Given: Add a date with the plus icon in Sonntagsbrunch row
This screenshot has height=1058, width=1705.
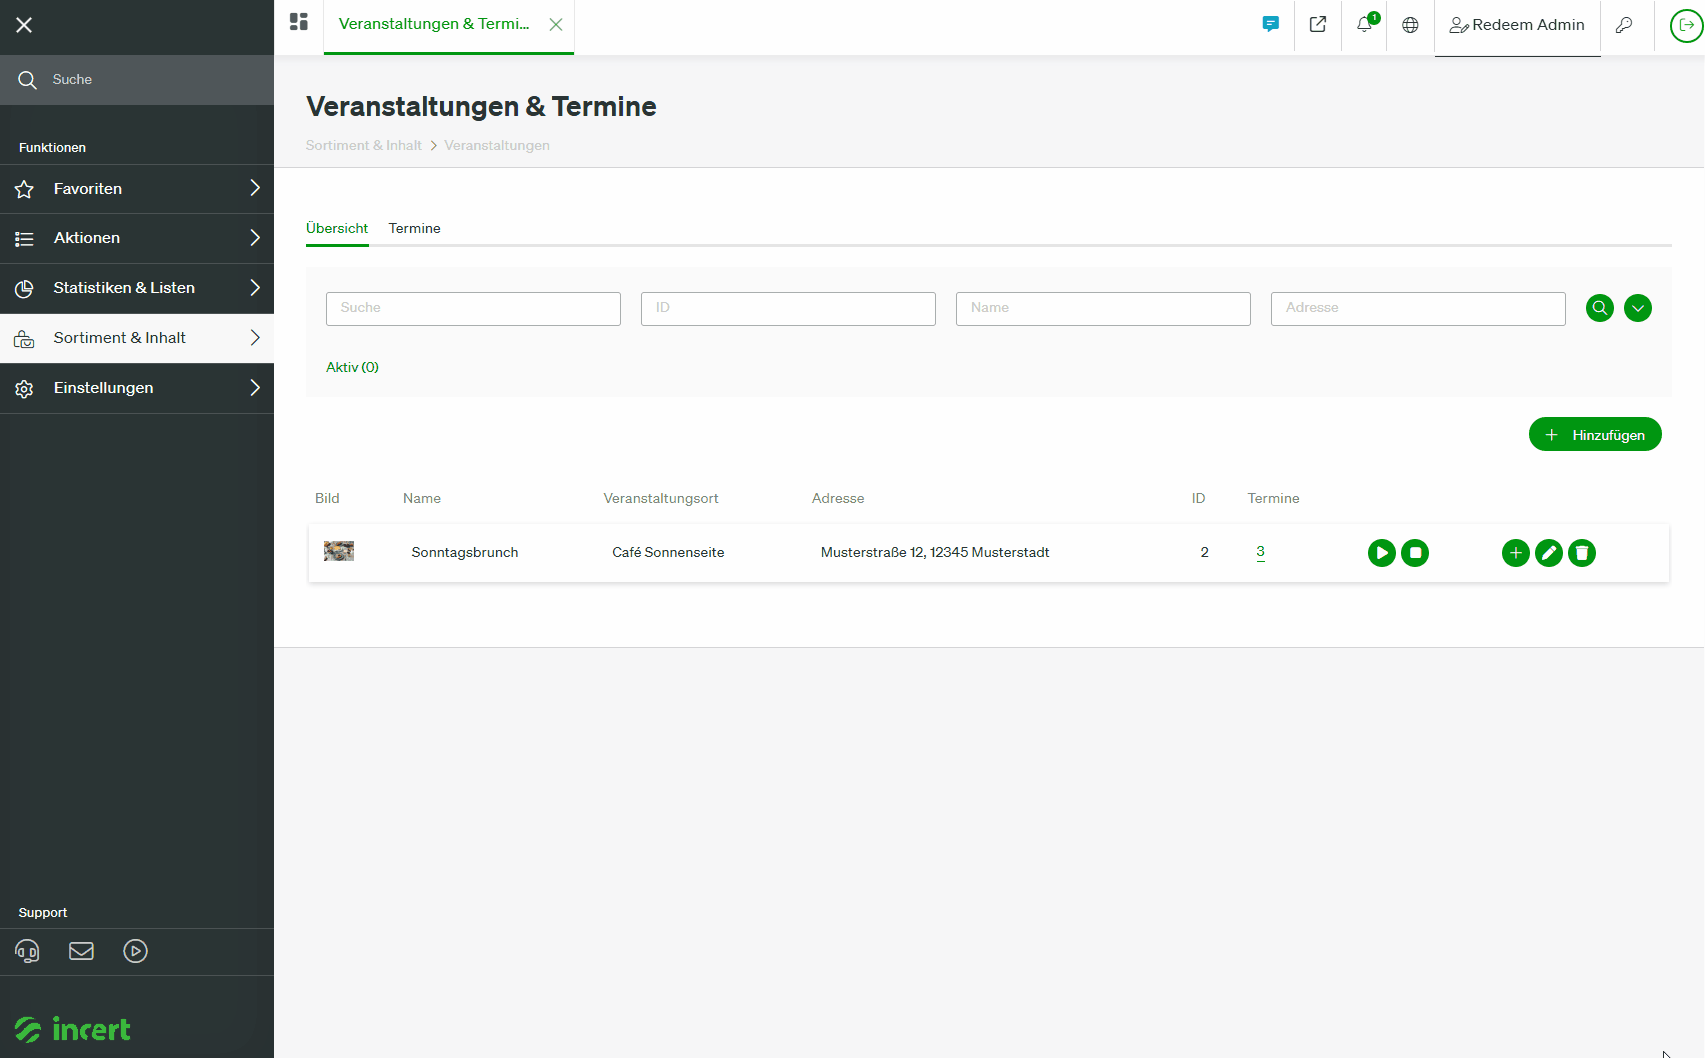Looking at the screenshot, I should 1516,553.
